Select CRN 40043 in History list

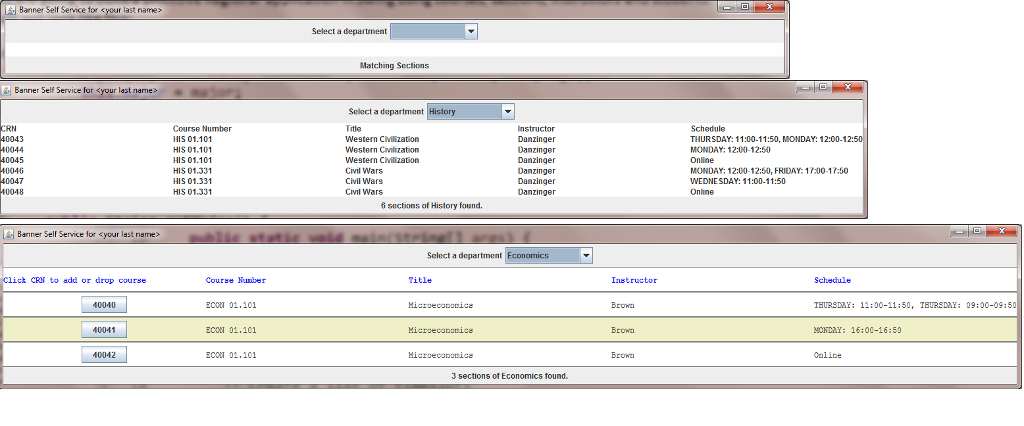click(x=12, y=139)
